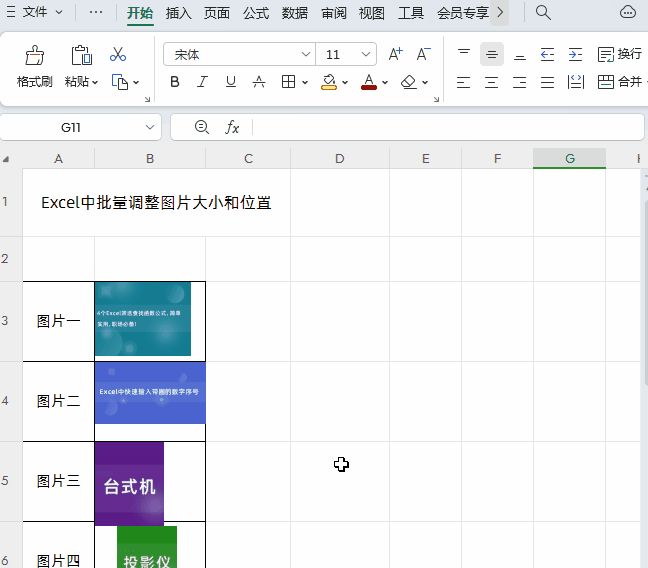The width and height of the screenshot is (648, 568).
Task: Click the Cut scissors icon
Action: click(118, 54)
